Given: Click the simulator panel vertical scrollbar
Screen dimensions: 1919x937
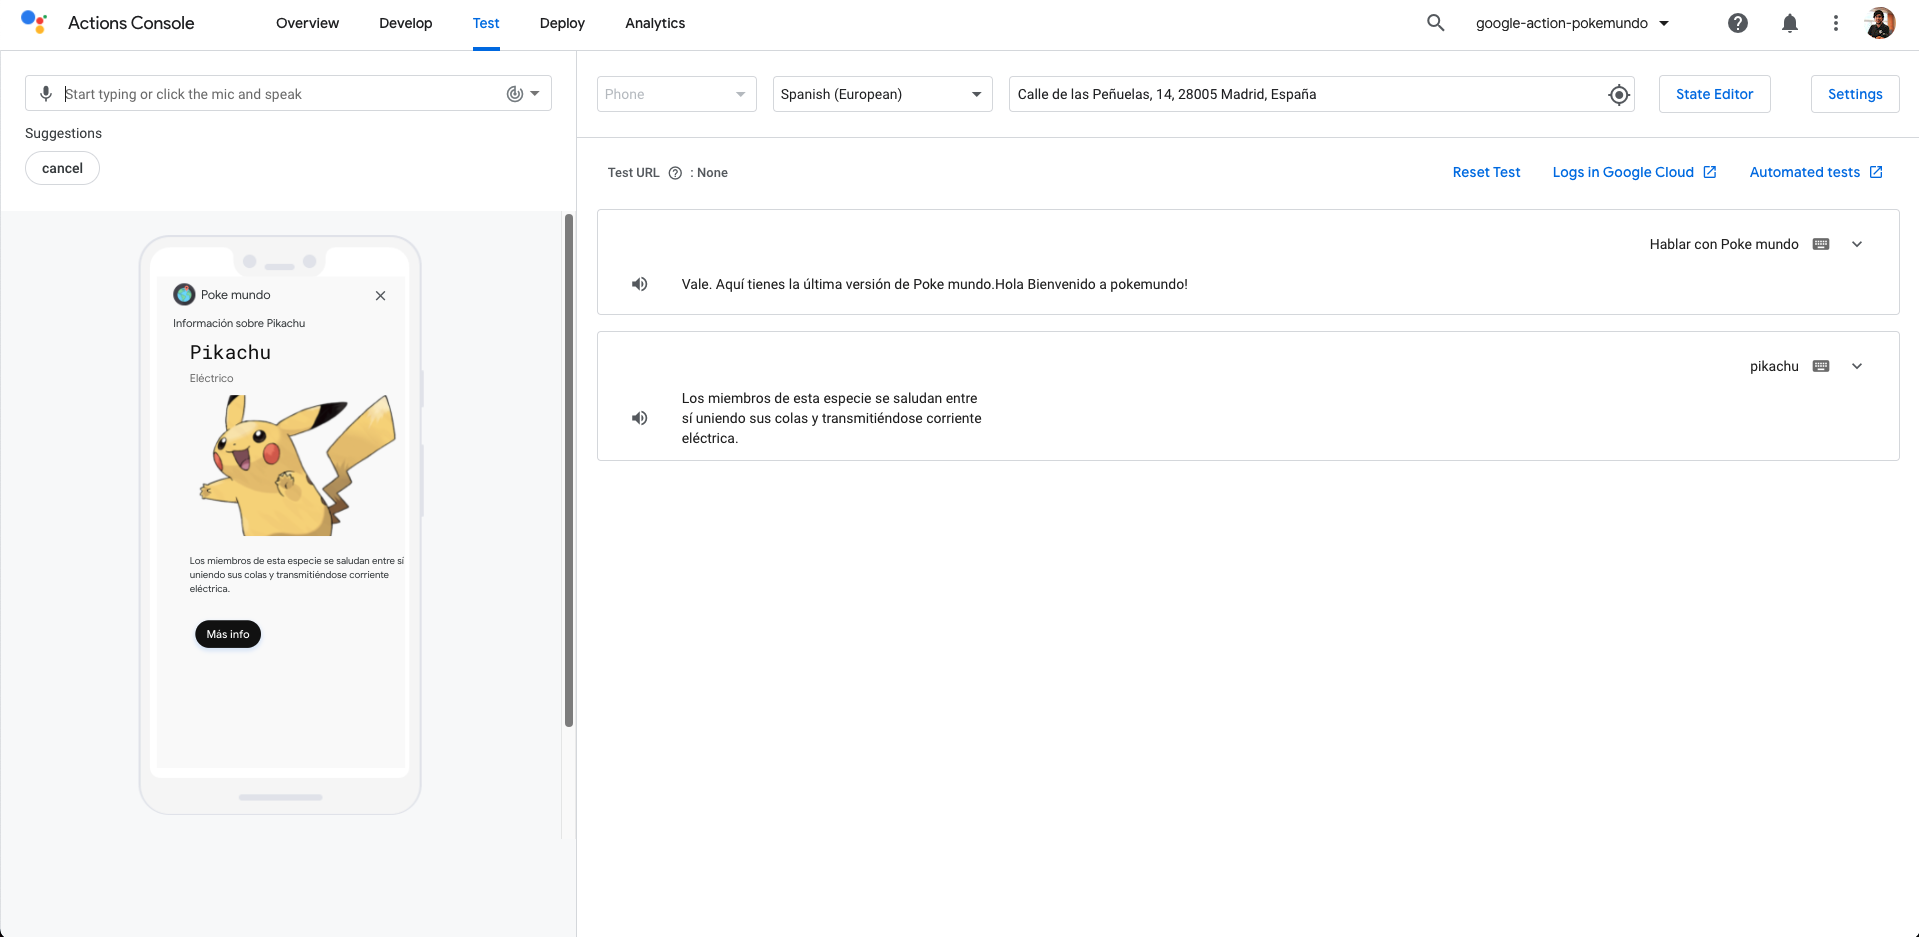Looking at the screenshot, I should [x=569, y=470].
